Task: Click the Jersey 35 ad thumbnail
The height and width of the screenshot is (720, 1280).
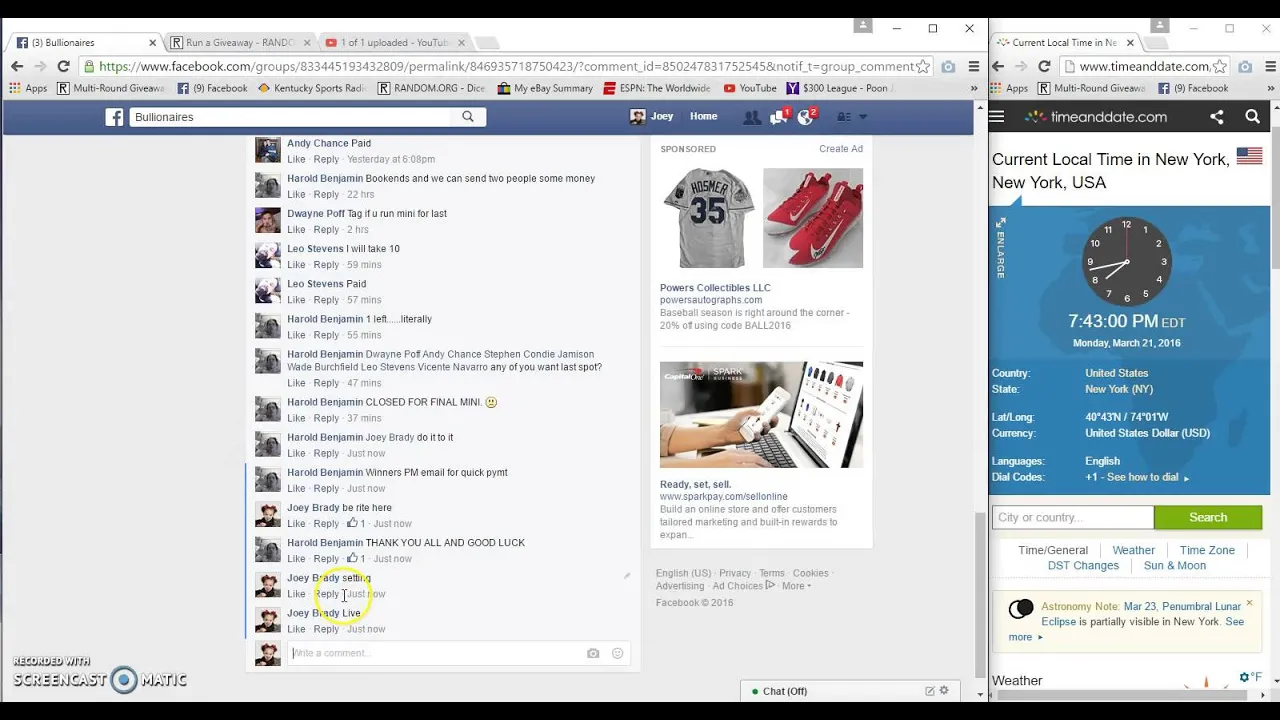Action: pos(709,218)
